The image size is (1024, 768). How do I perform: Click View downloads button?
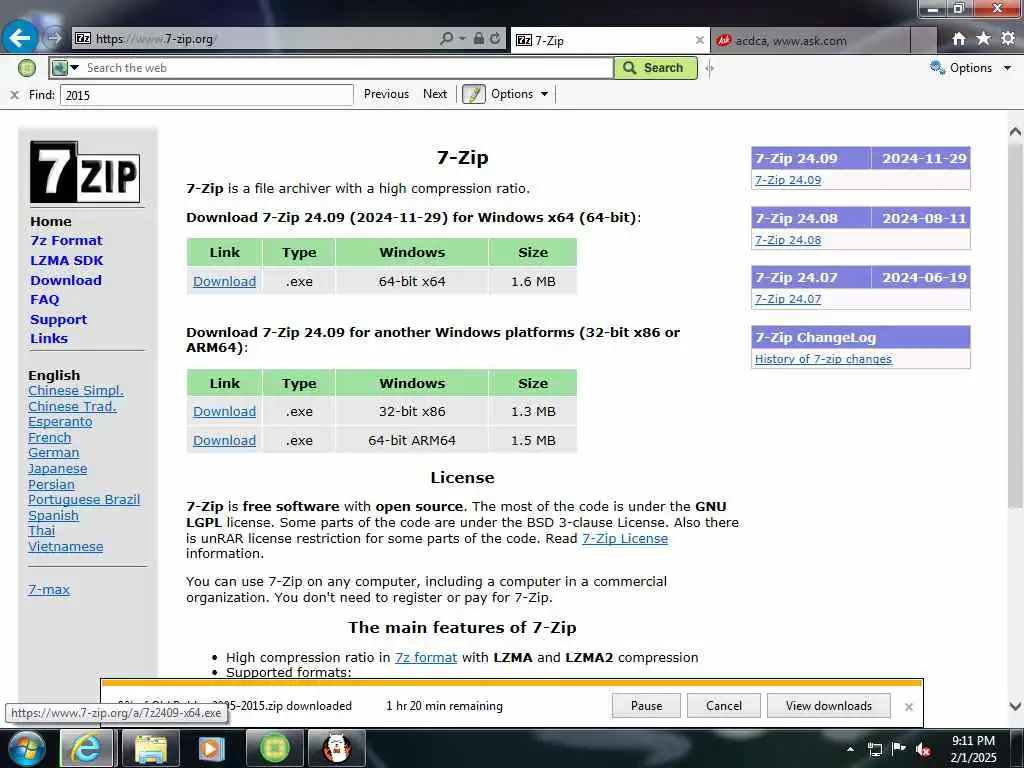tap(829, 706)
